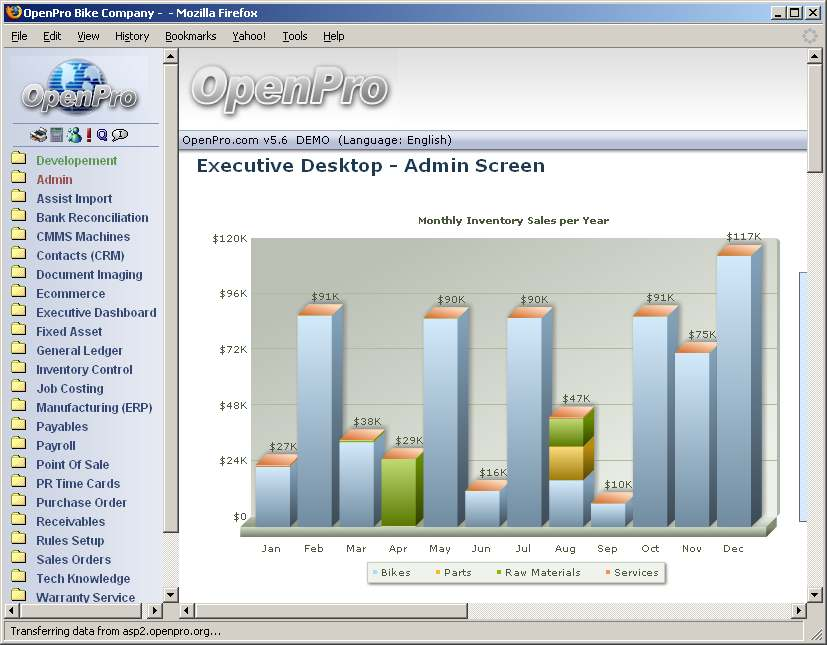The width and height of the screenshot is (827, 645).
Task: Click the sidebar vertical scrollbar down arrow
Action: (x=170, y=595)
